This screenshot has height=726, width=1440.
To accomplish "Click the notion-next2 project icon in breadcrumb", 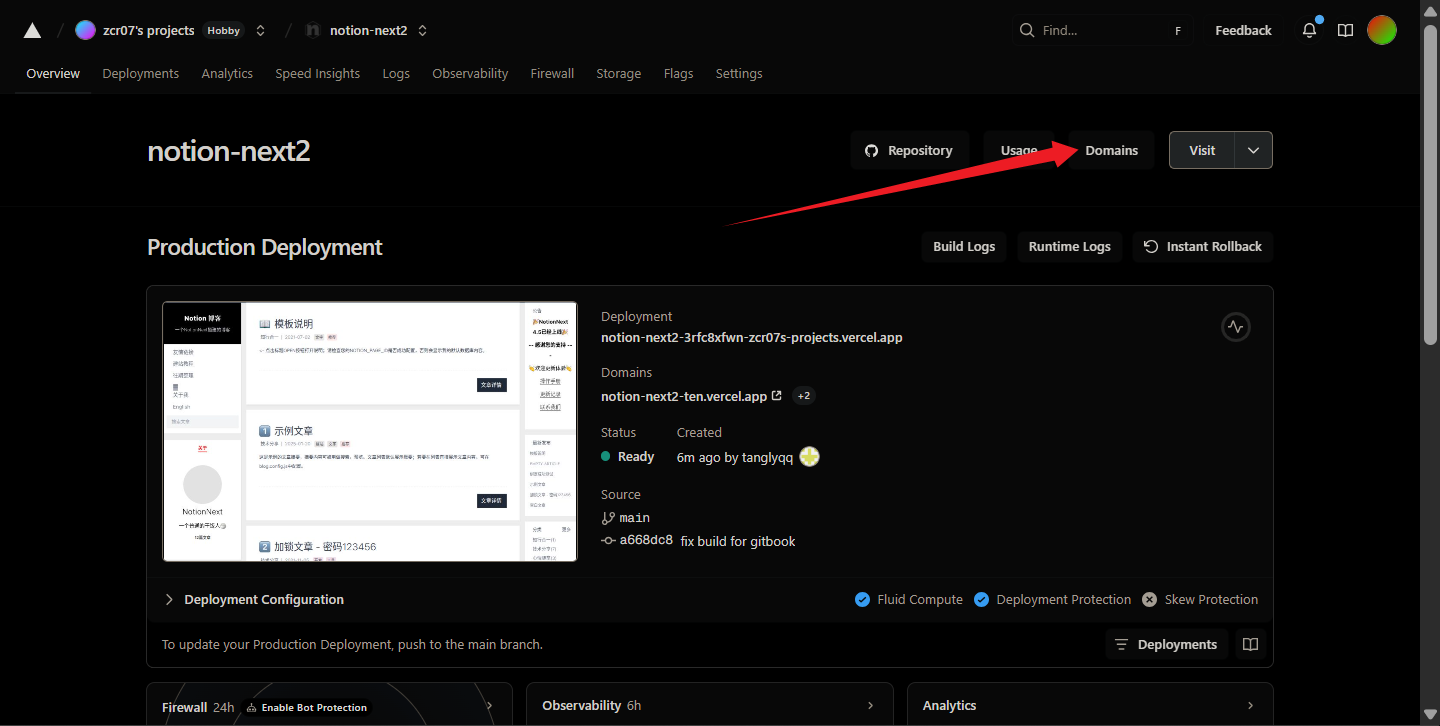I will [x=313, y=30].
